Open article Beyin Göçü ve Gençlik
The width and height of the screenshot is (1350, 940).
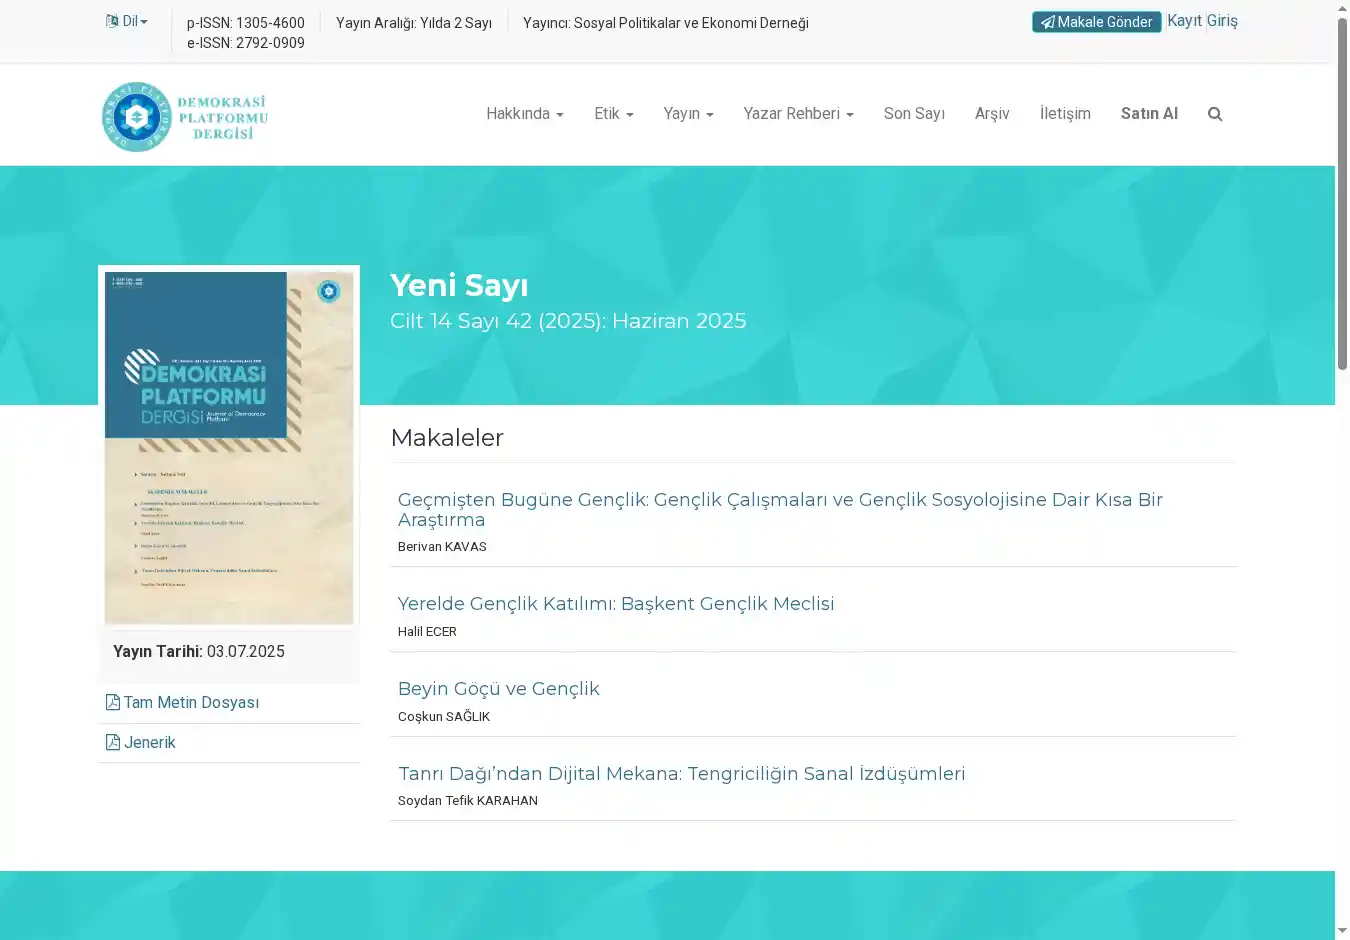pyautogui.click(x=498, y=689)
